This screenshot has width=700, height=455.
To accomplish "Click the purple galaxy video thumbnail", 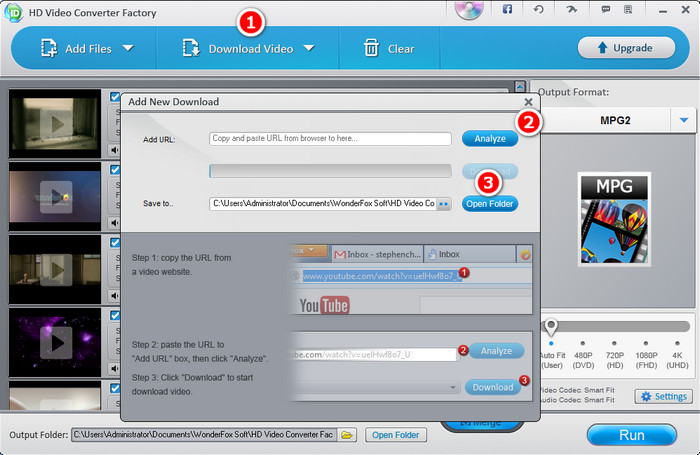I will (55, 342).
